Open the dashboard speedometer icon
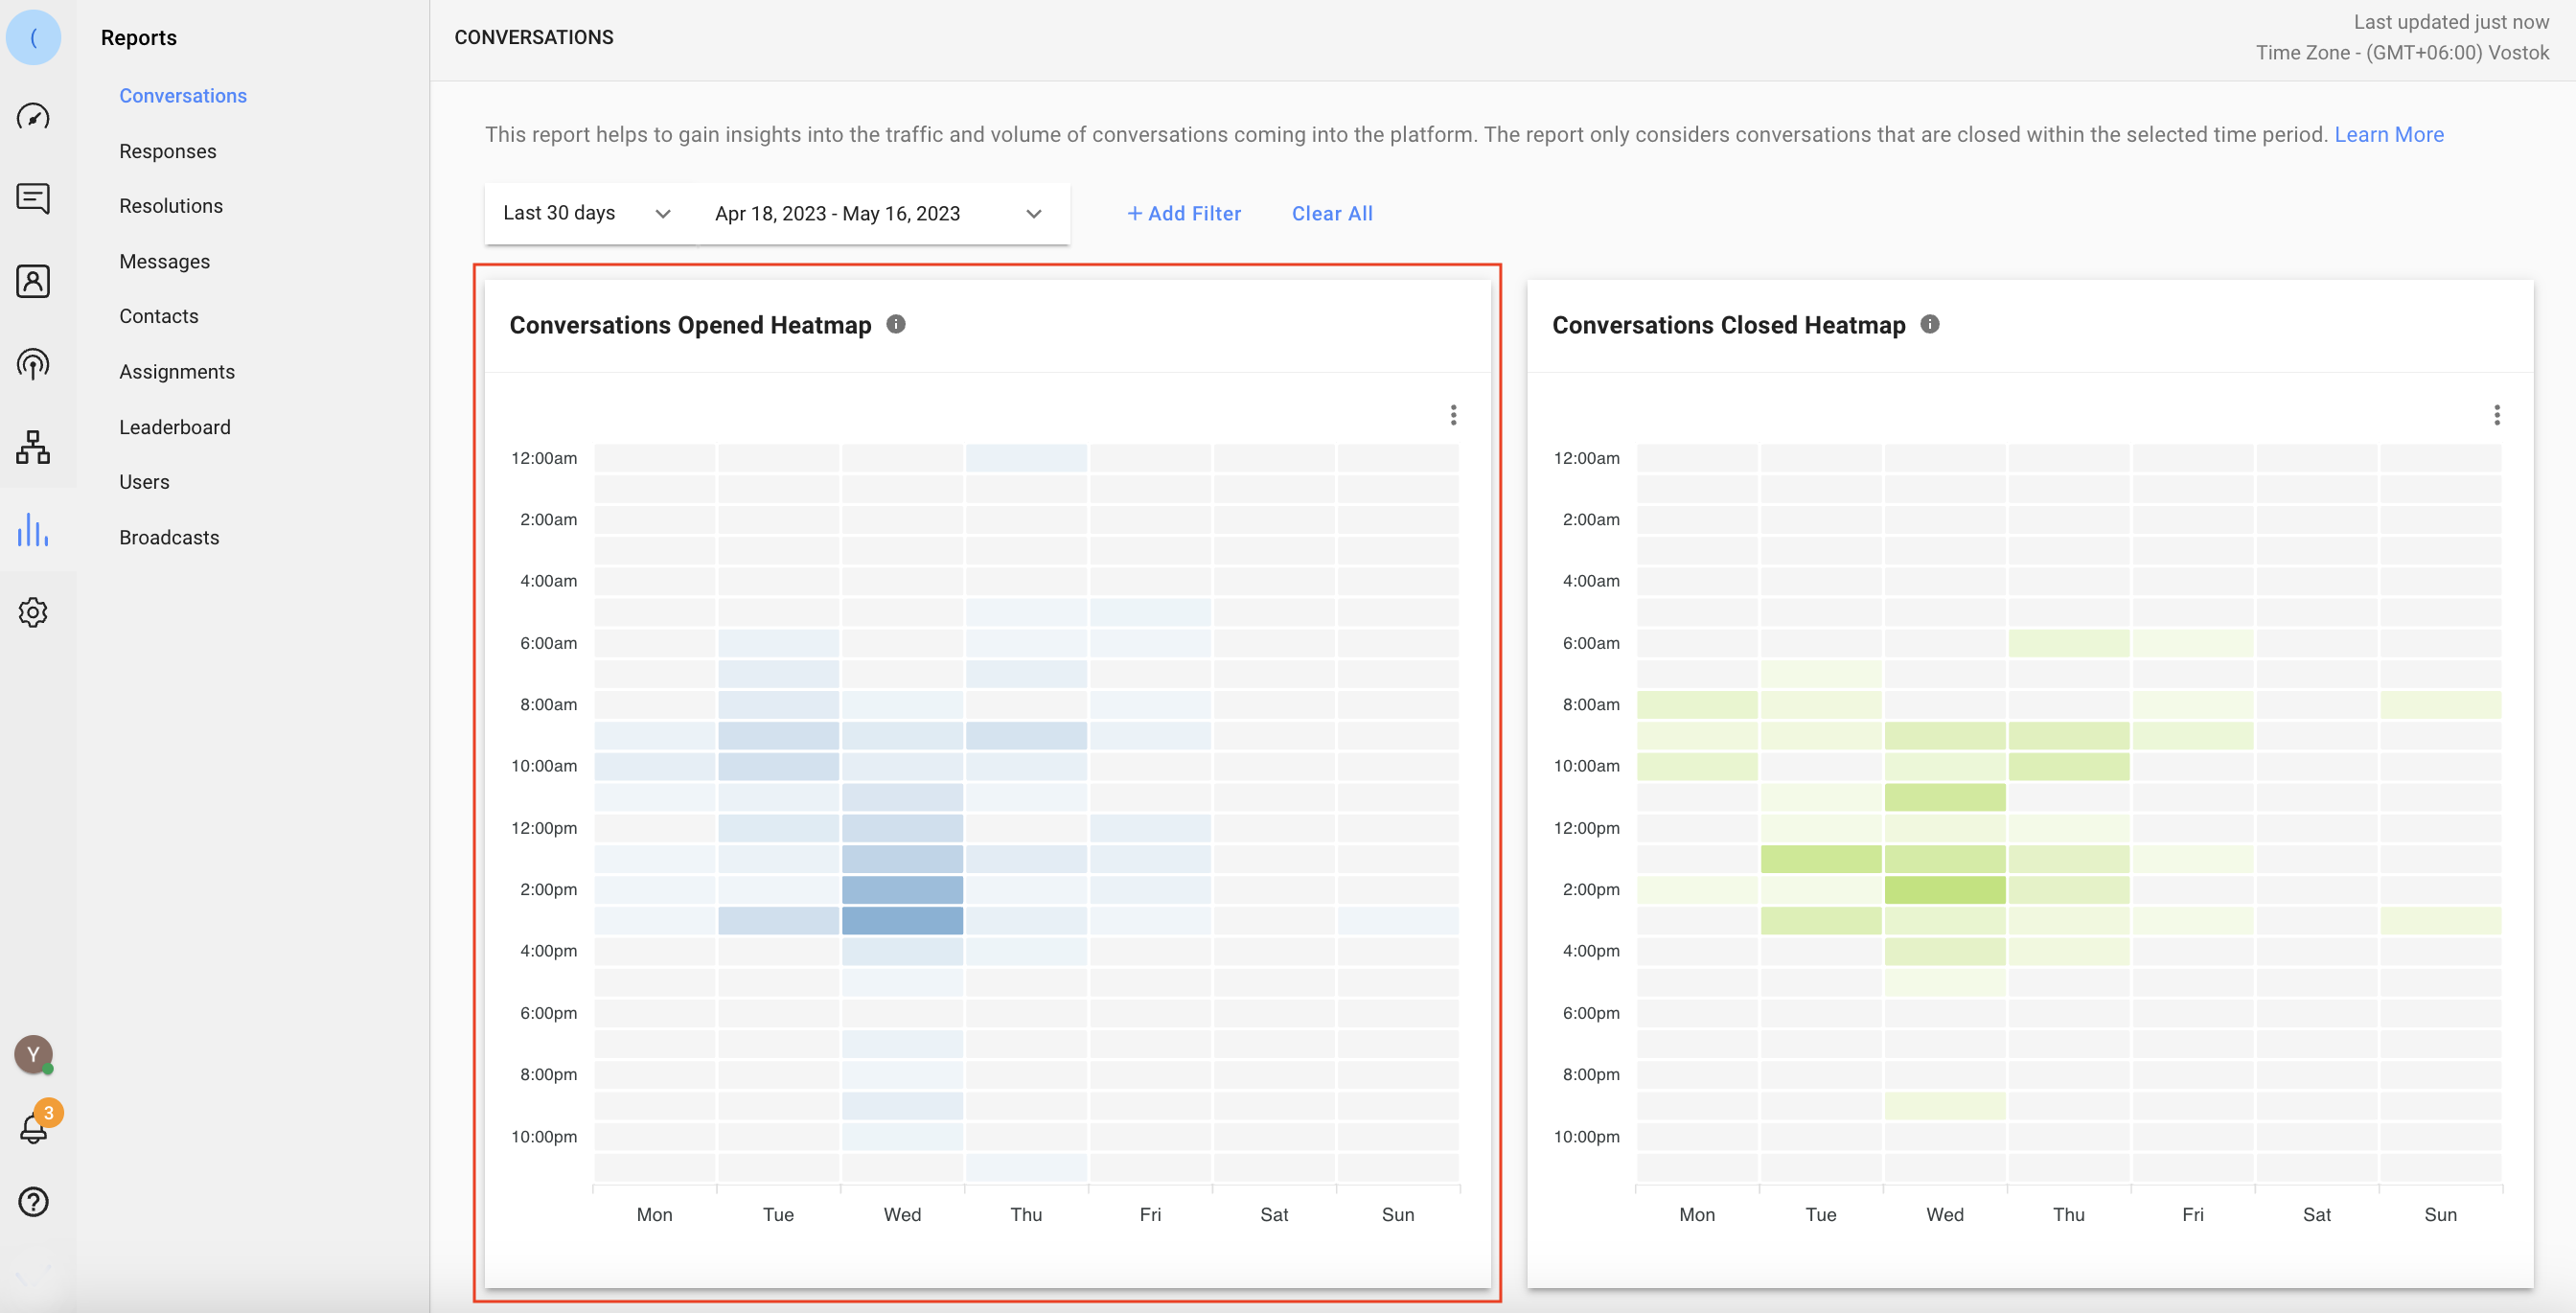The width and height of the screenshot is (2576, 1313). coord(33,117)
